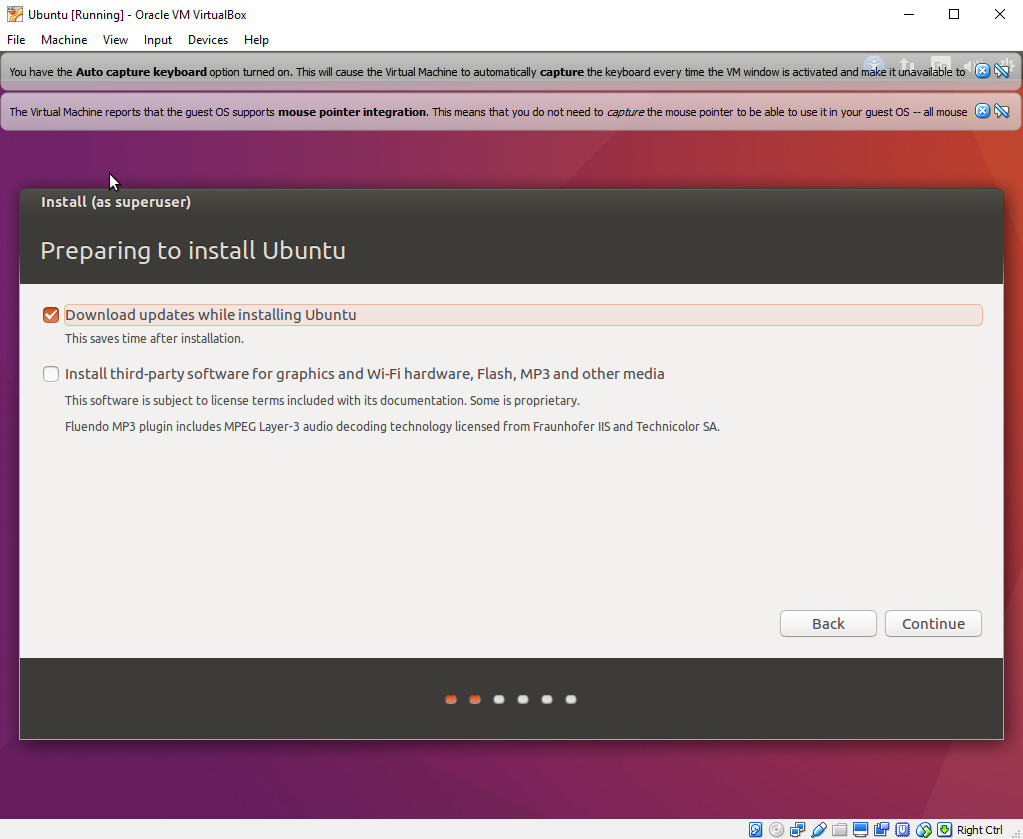Open the File menu
This screenshot has height=839, width=1023.
[16, 40]
